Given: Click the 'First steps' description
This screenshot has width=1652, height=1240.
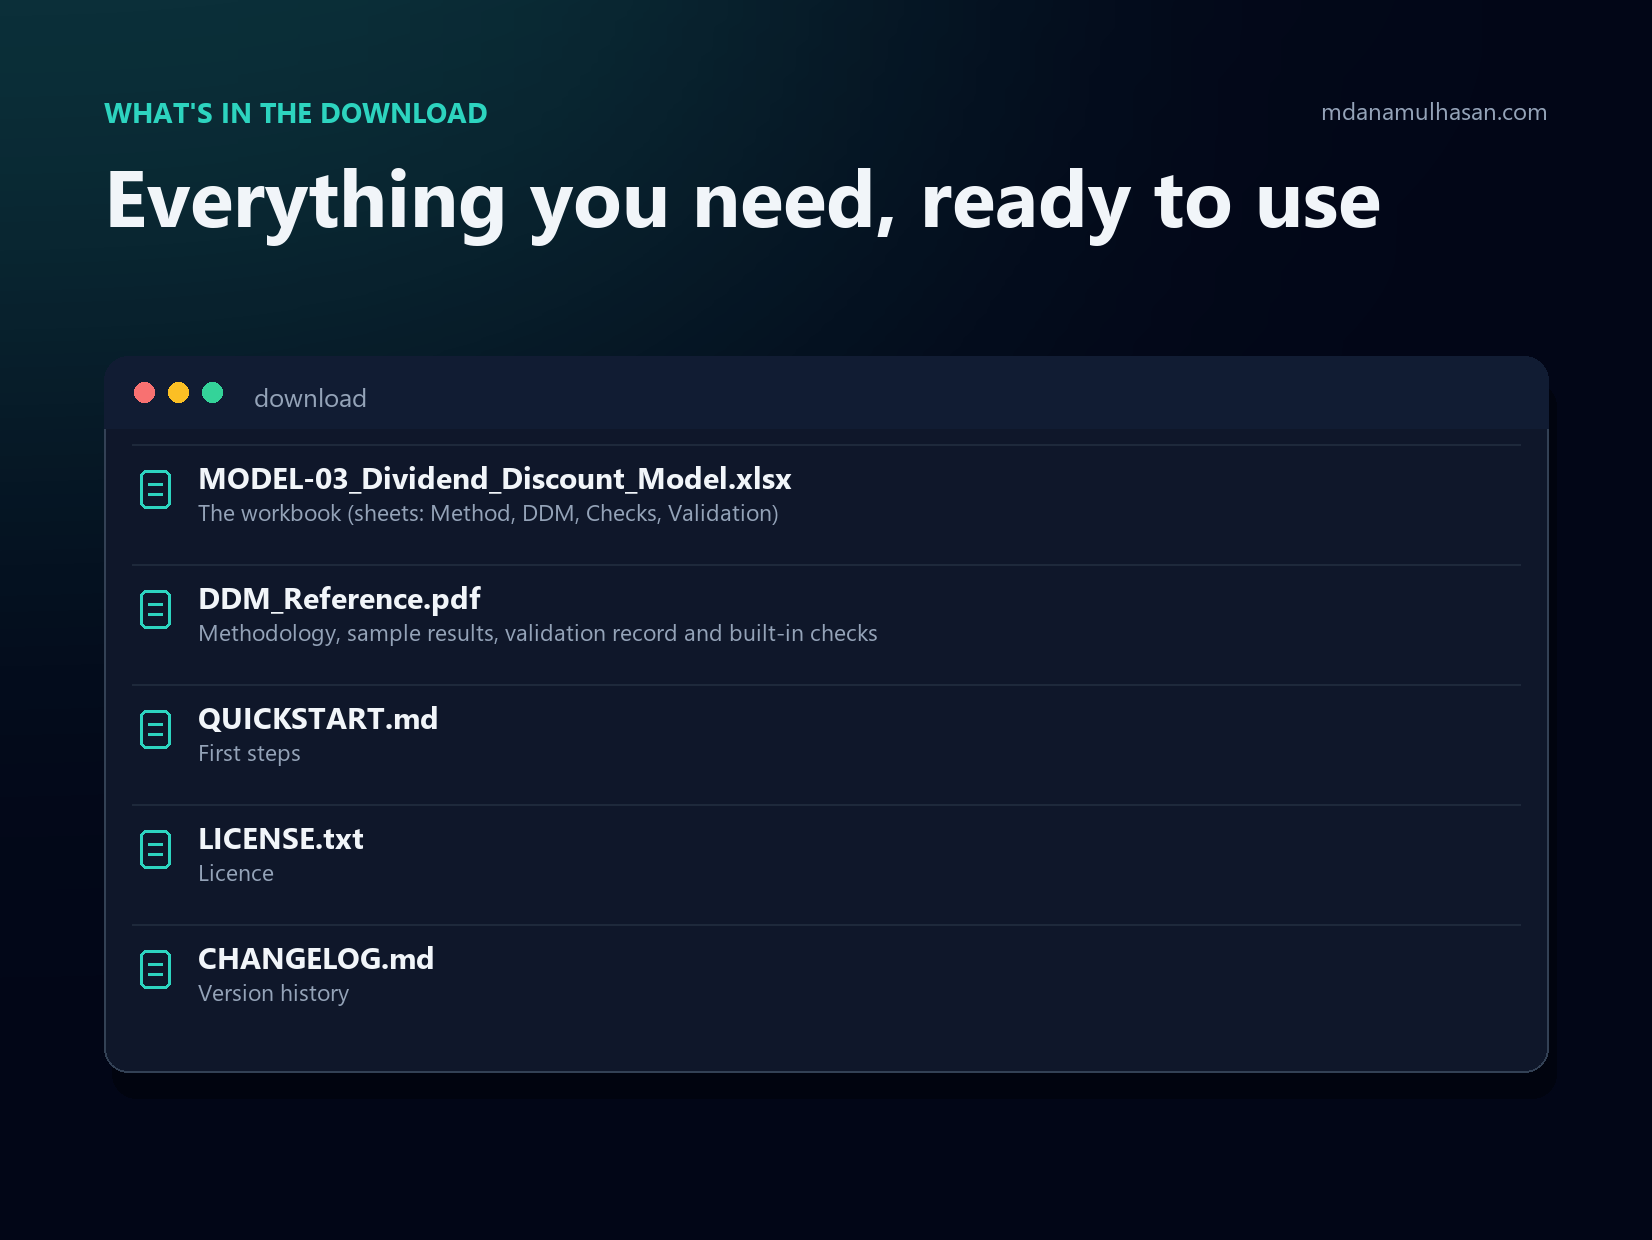Looking at the screenshot, I should click(249, 753).
